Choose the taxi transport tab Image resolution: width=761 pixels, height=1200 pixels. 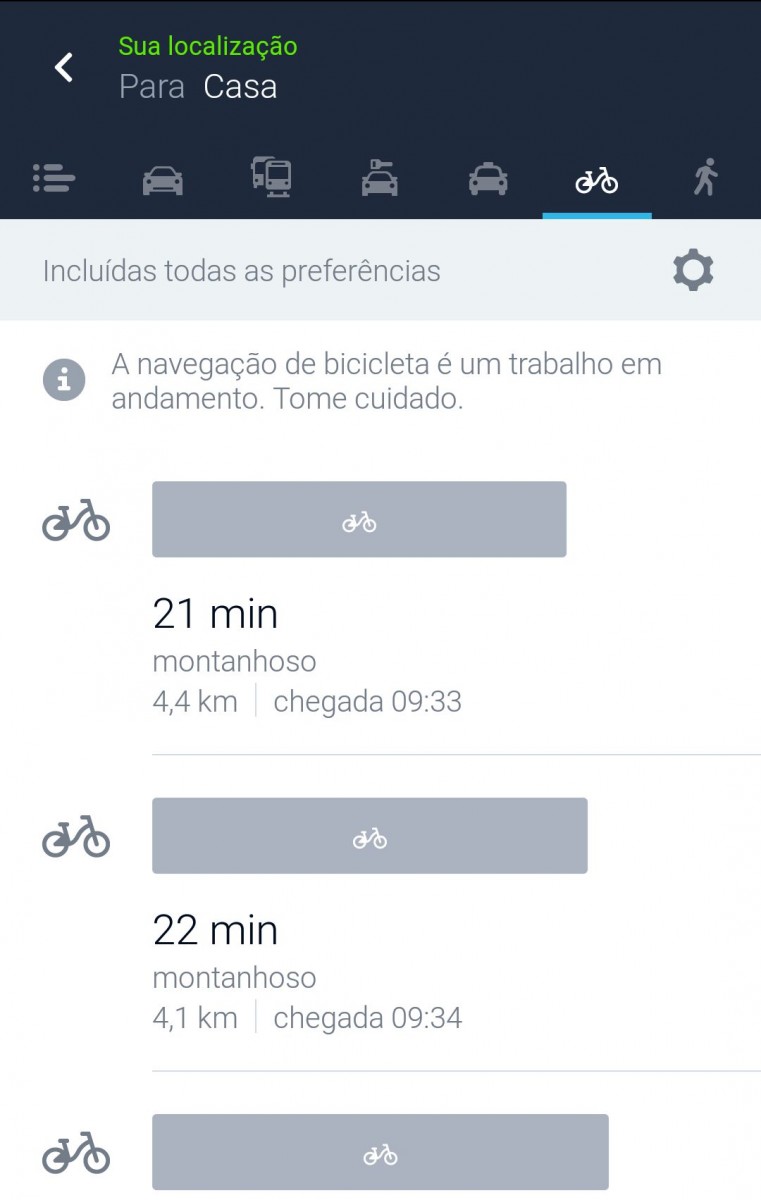488,180
